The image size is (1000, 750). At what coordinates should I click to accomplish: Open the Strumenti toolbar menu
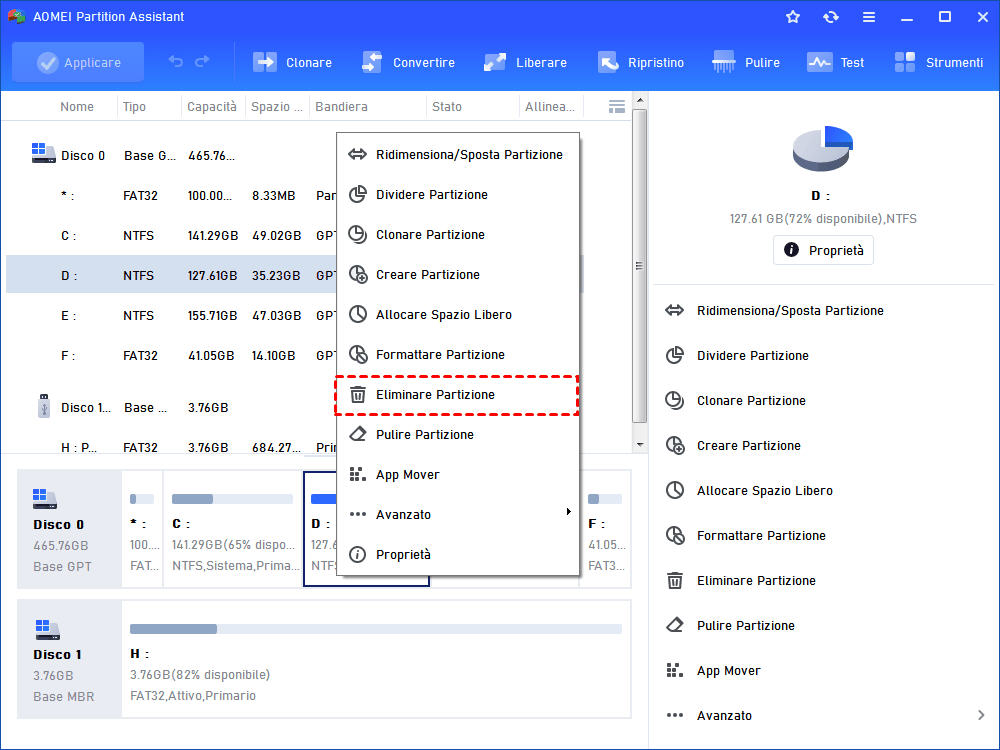(x=938, y=62)
